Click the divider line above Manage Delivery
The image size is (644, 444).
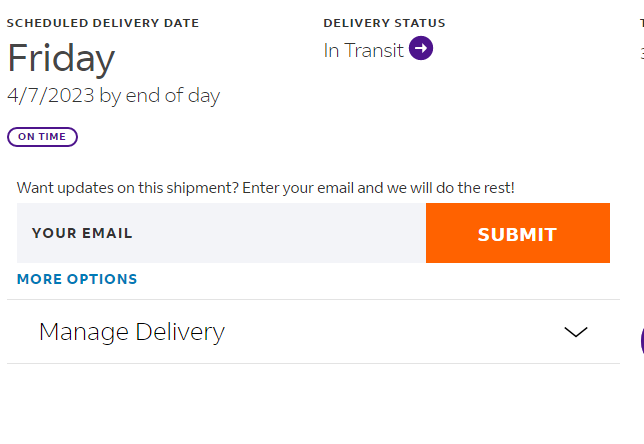313,299
